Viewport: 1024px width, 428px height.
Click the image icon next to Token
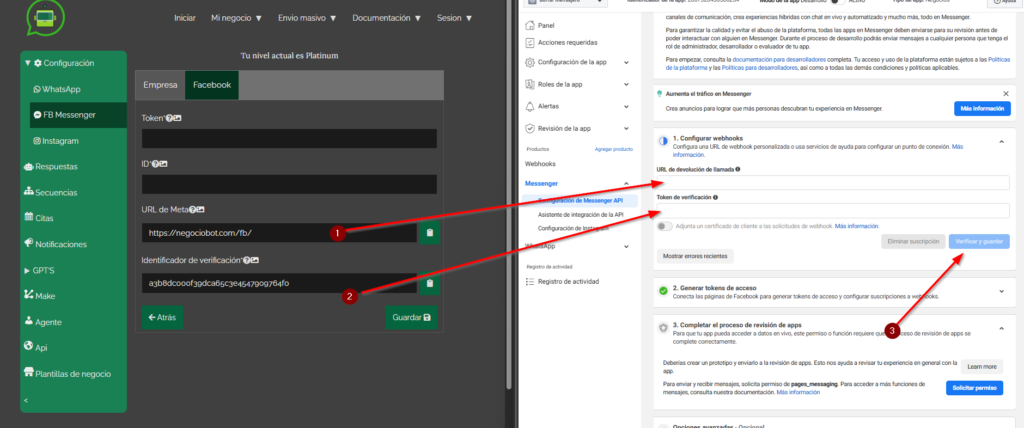[177, 118]
